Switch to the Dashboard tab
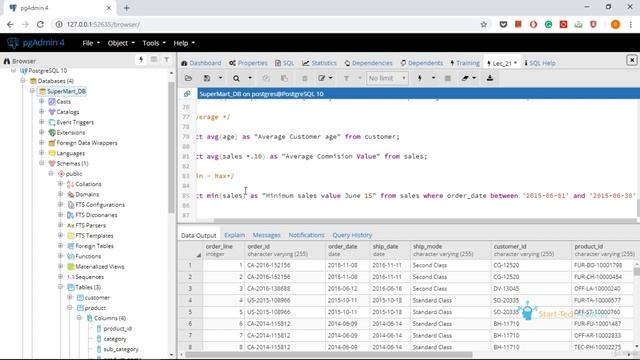This screenshot has width=640, height=360. 201,63
